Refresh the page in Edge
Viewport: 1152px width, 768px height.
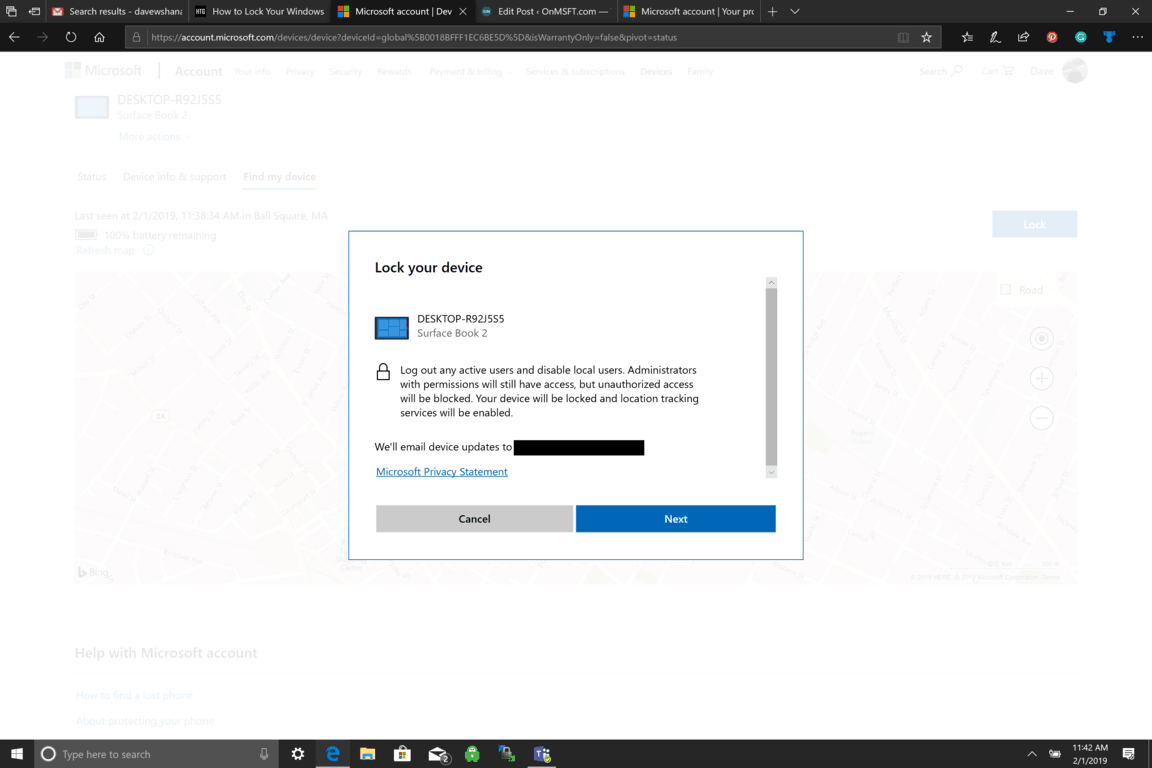coord(71,37)
